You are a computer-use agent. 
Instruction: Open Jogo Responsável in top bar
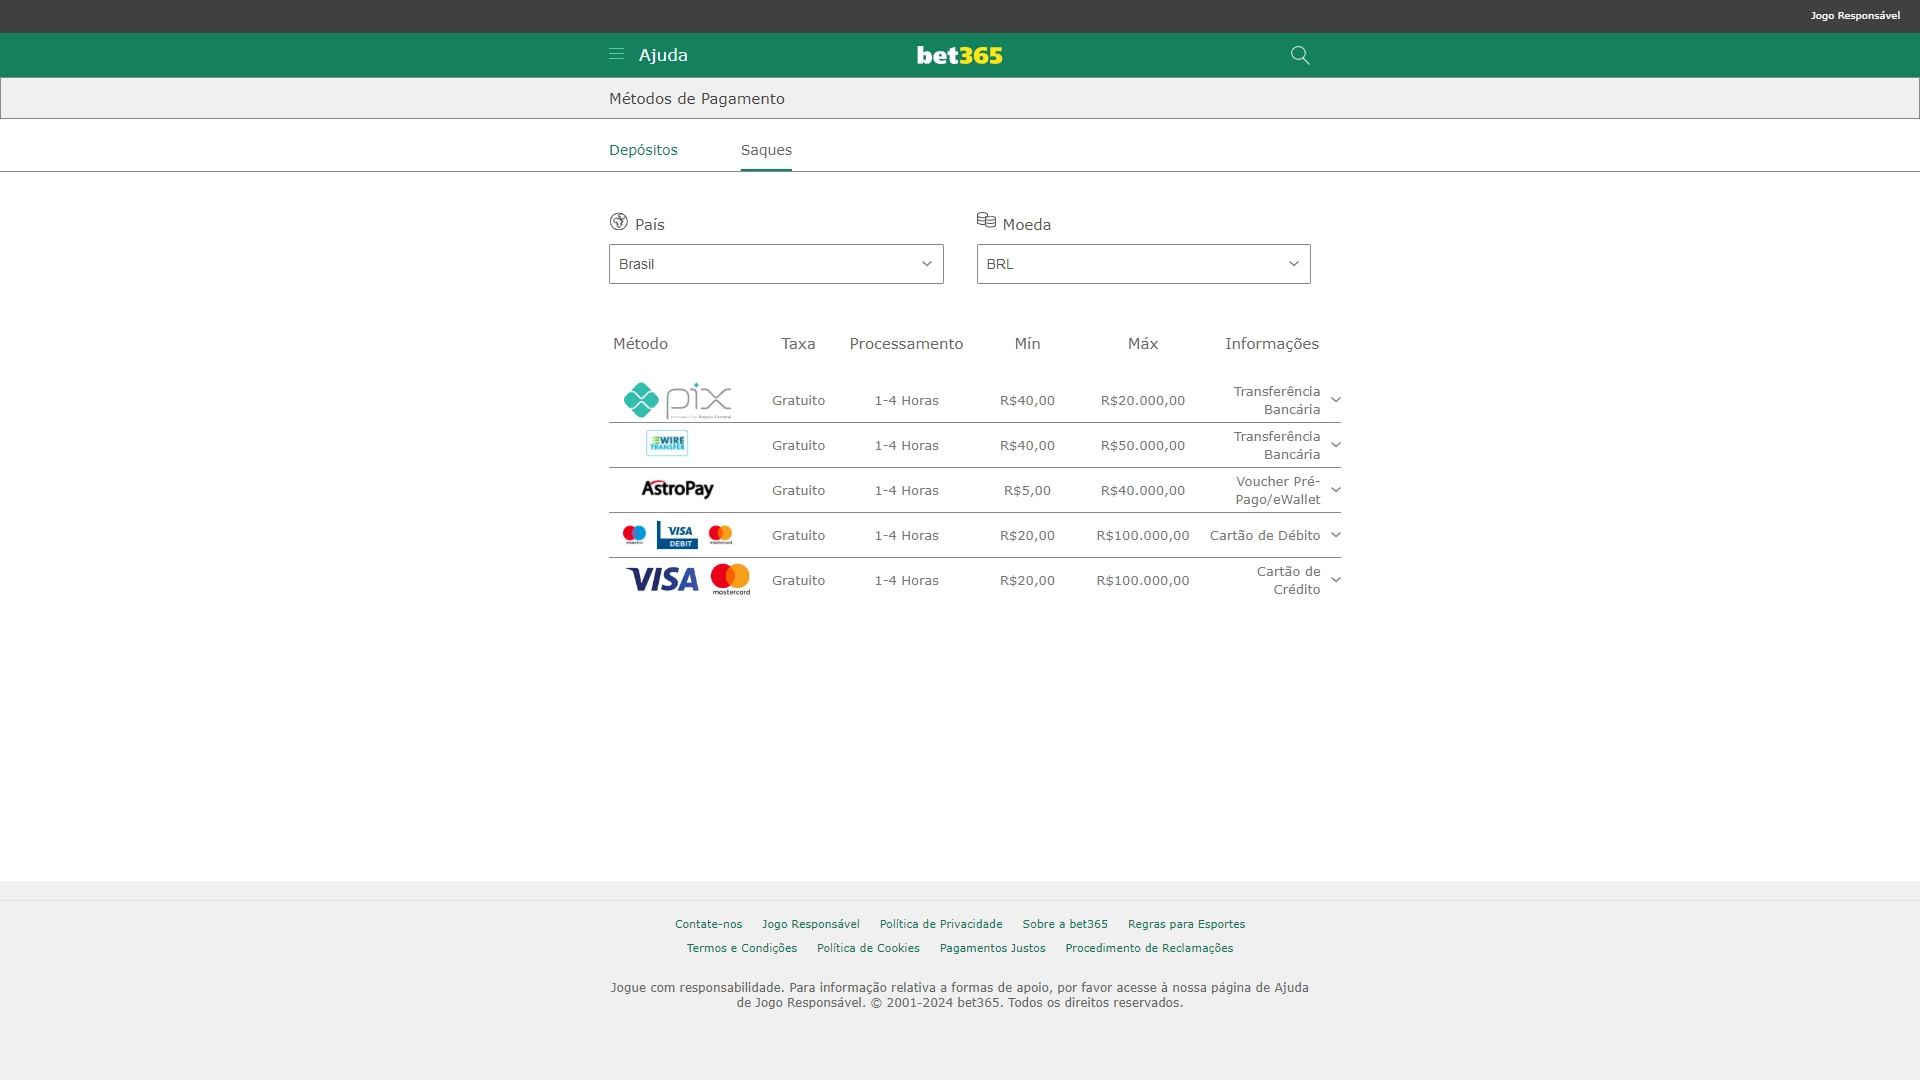1855,16
